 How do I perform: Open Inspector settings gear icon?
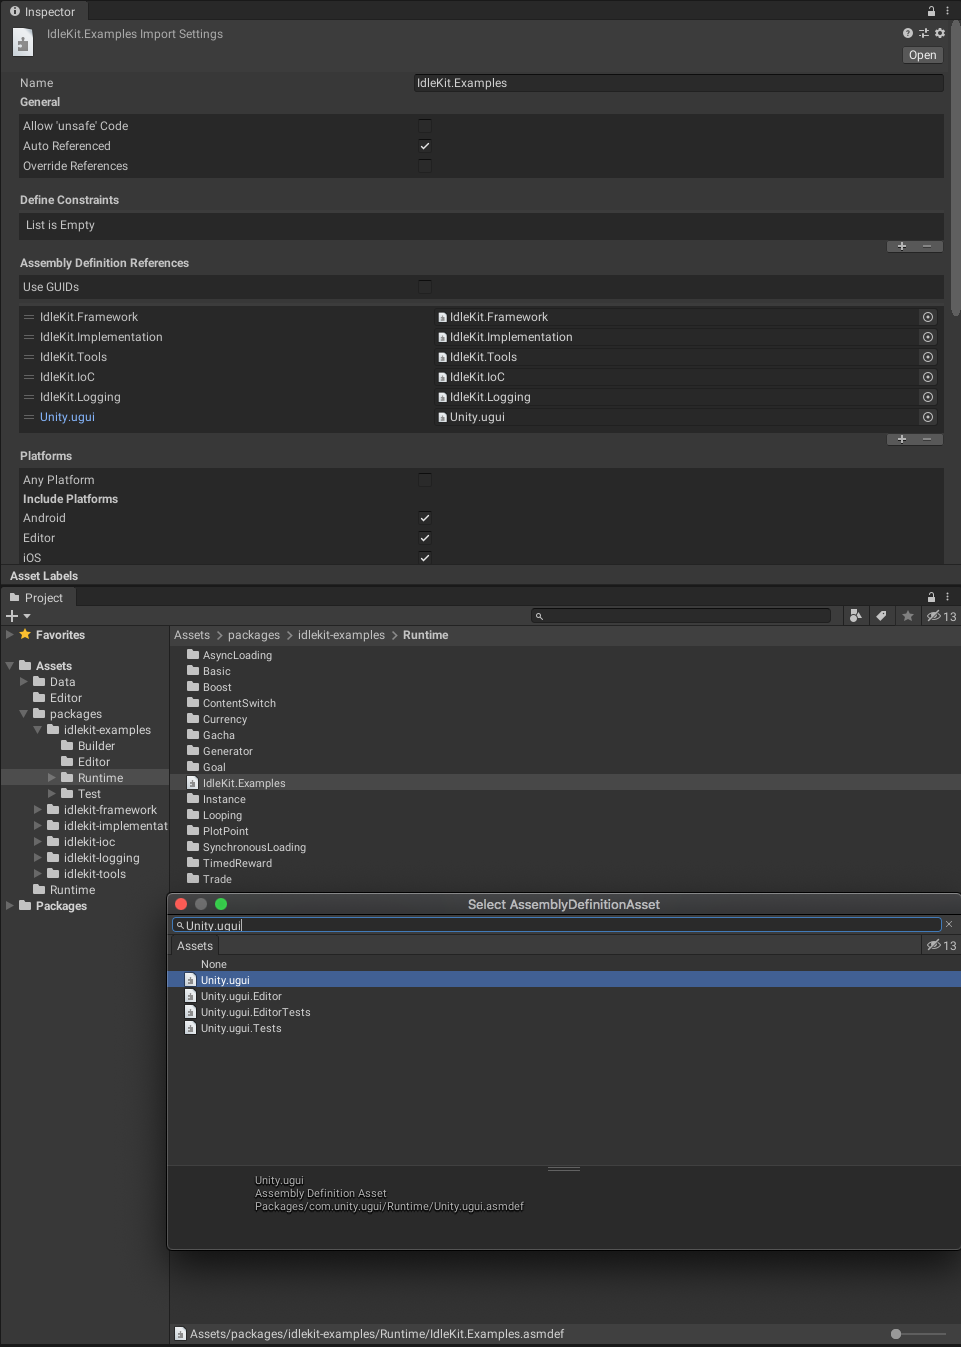point(940,33)
